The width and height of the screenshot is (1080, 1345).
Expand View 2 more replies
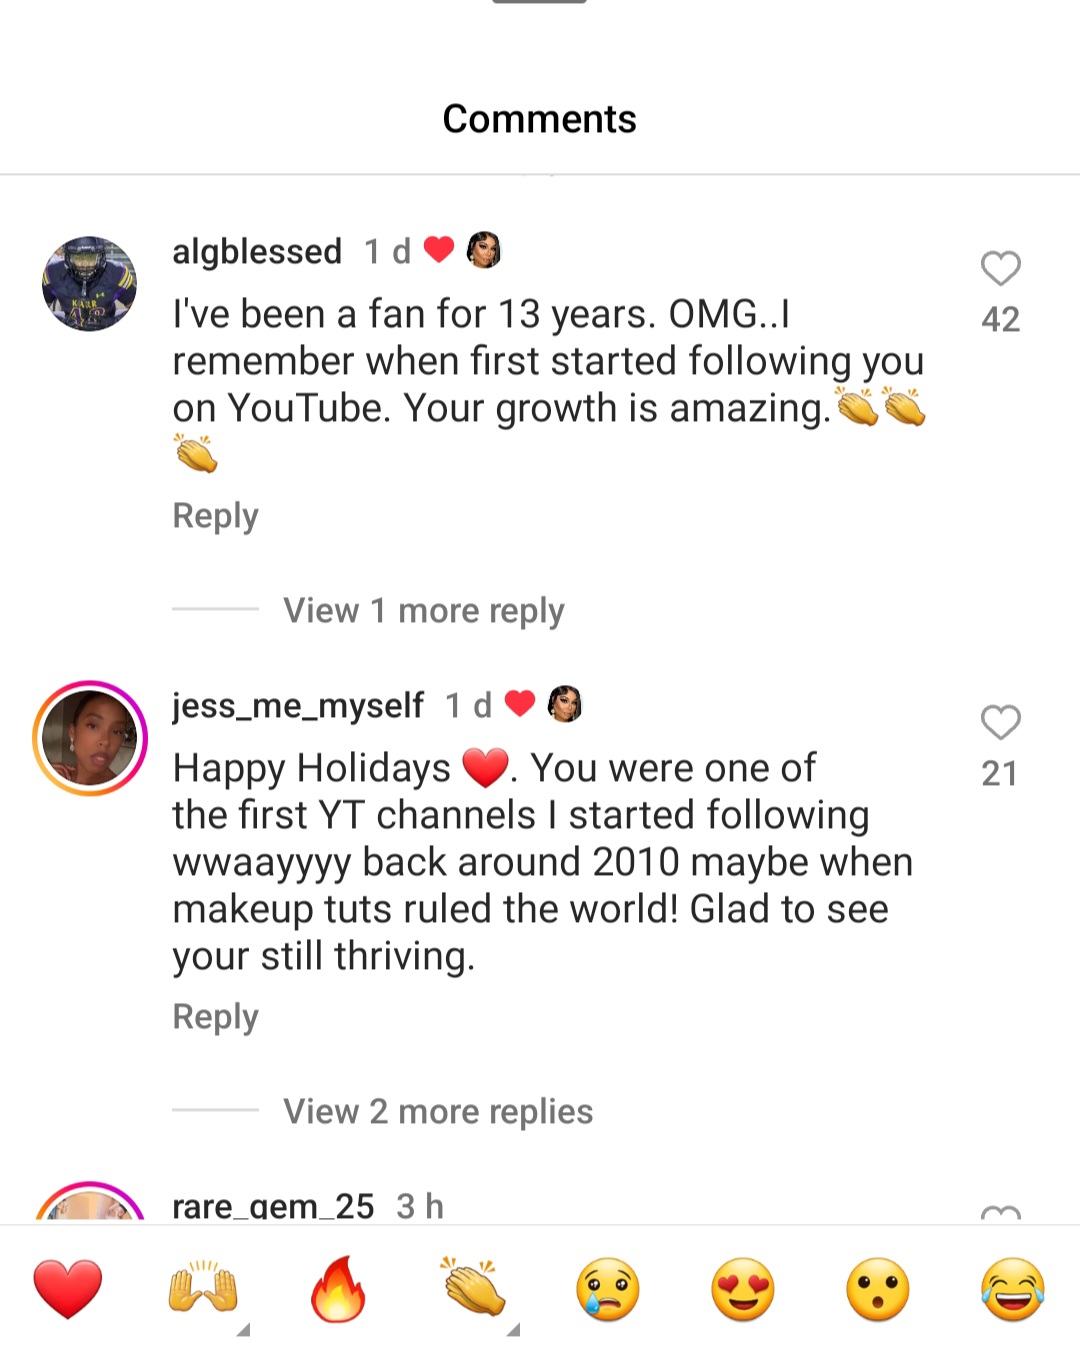pyautogui.click(x=437, y=1111)
